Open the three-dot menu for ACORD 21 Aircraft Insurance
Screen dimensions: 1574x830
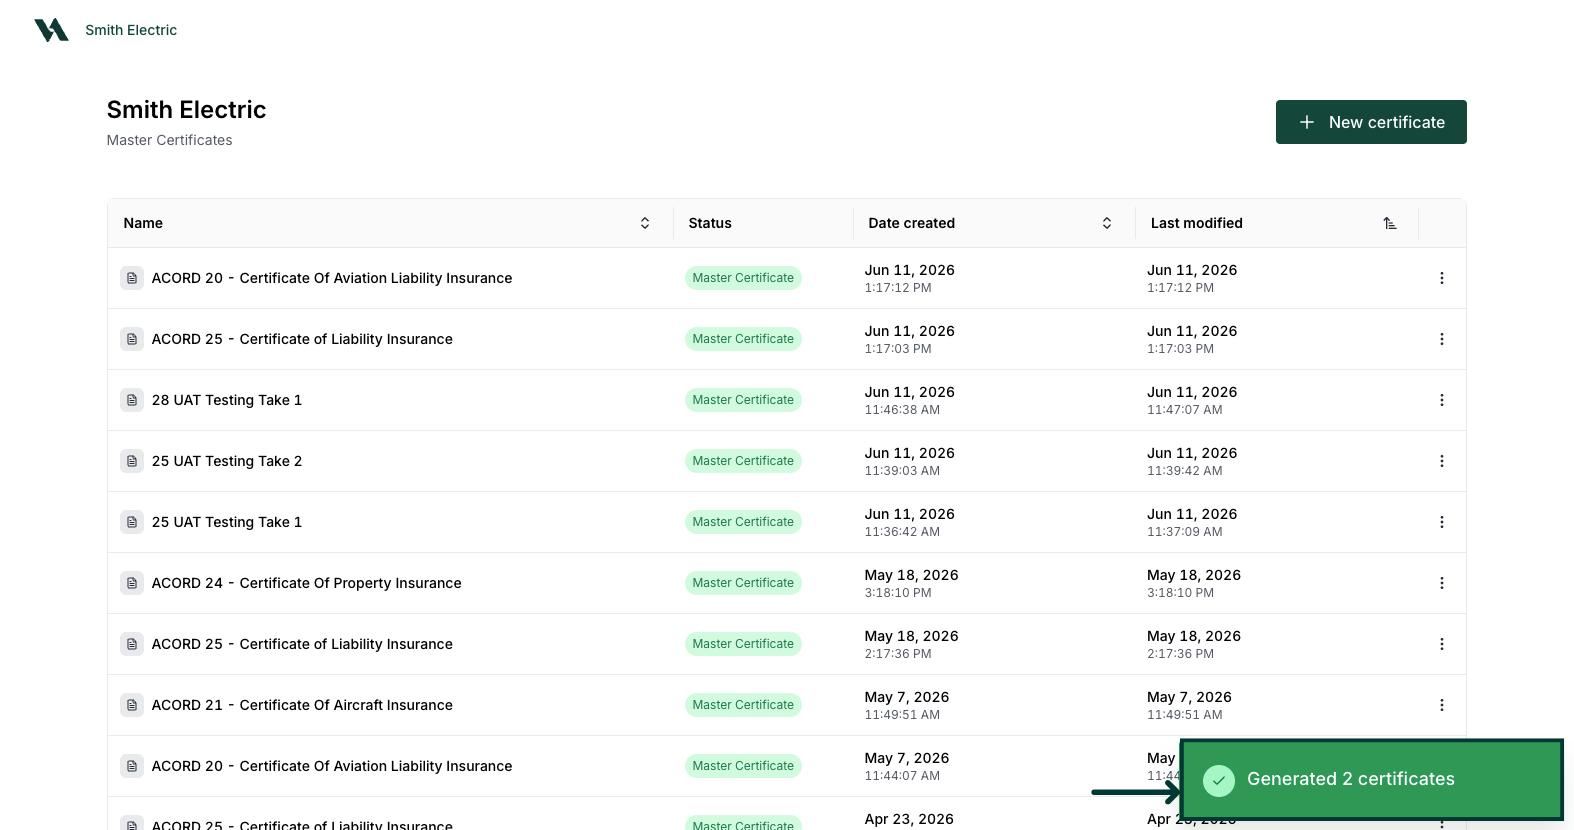click(1442, 705)
